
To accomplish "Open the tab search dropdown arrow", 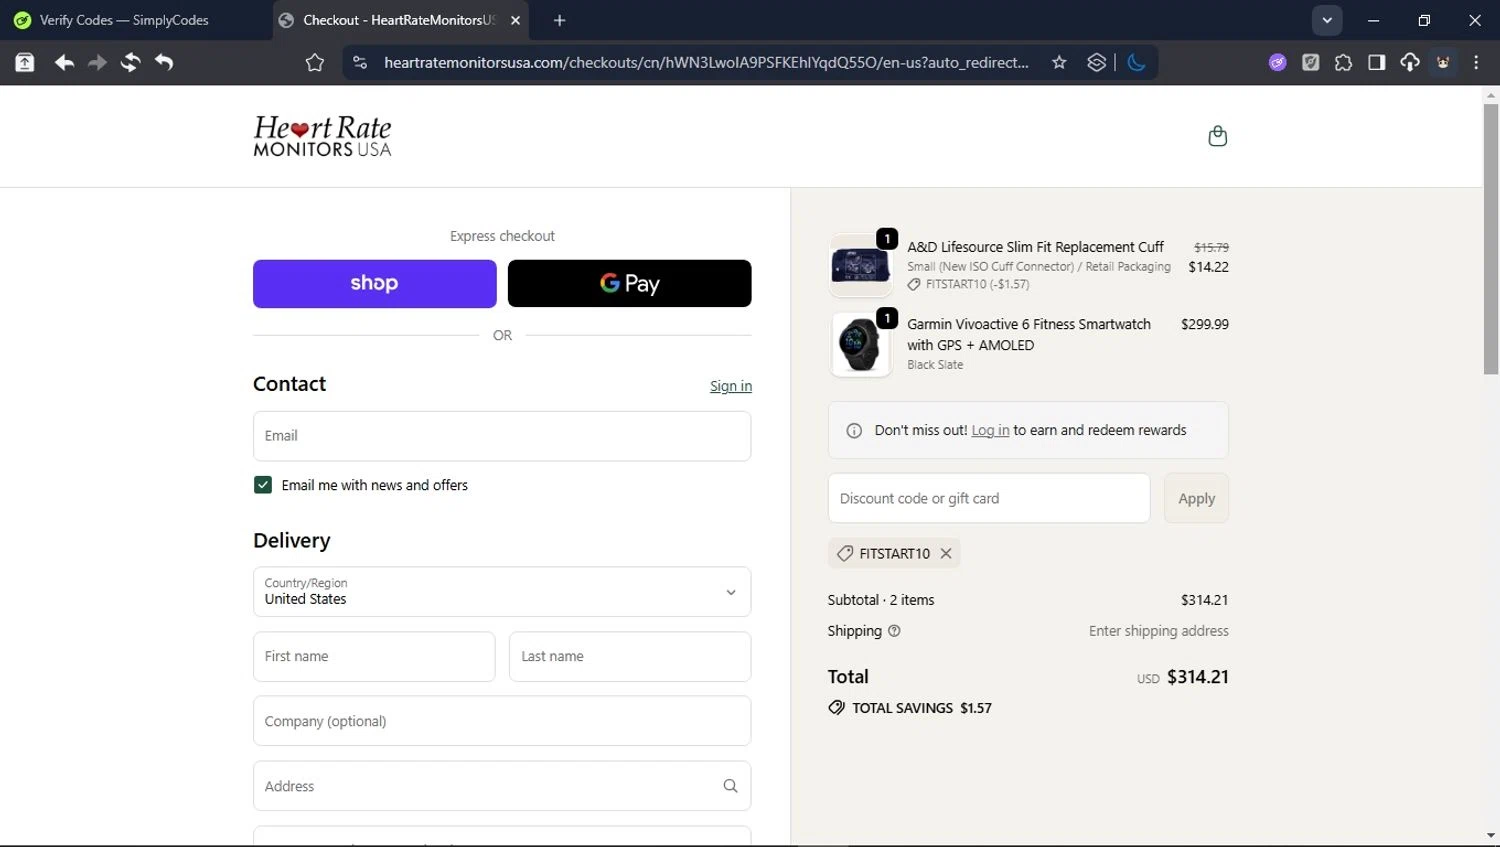I will coord(1327,20).
